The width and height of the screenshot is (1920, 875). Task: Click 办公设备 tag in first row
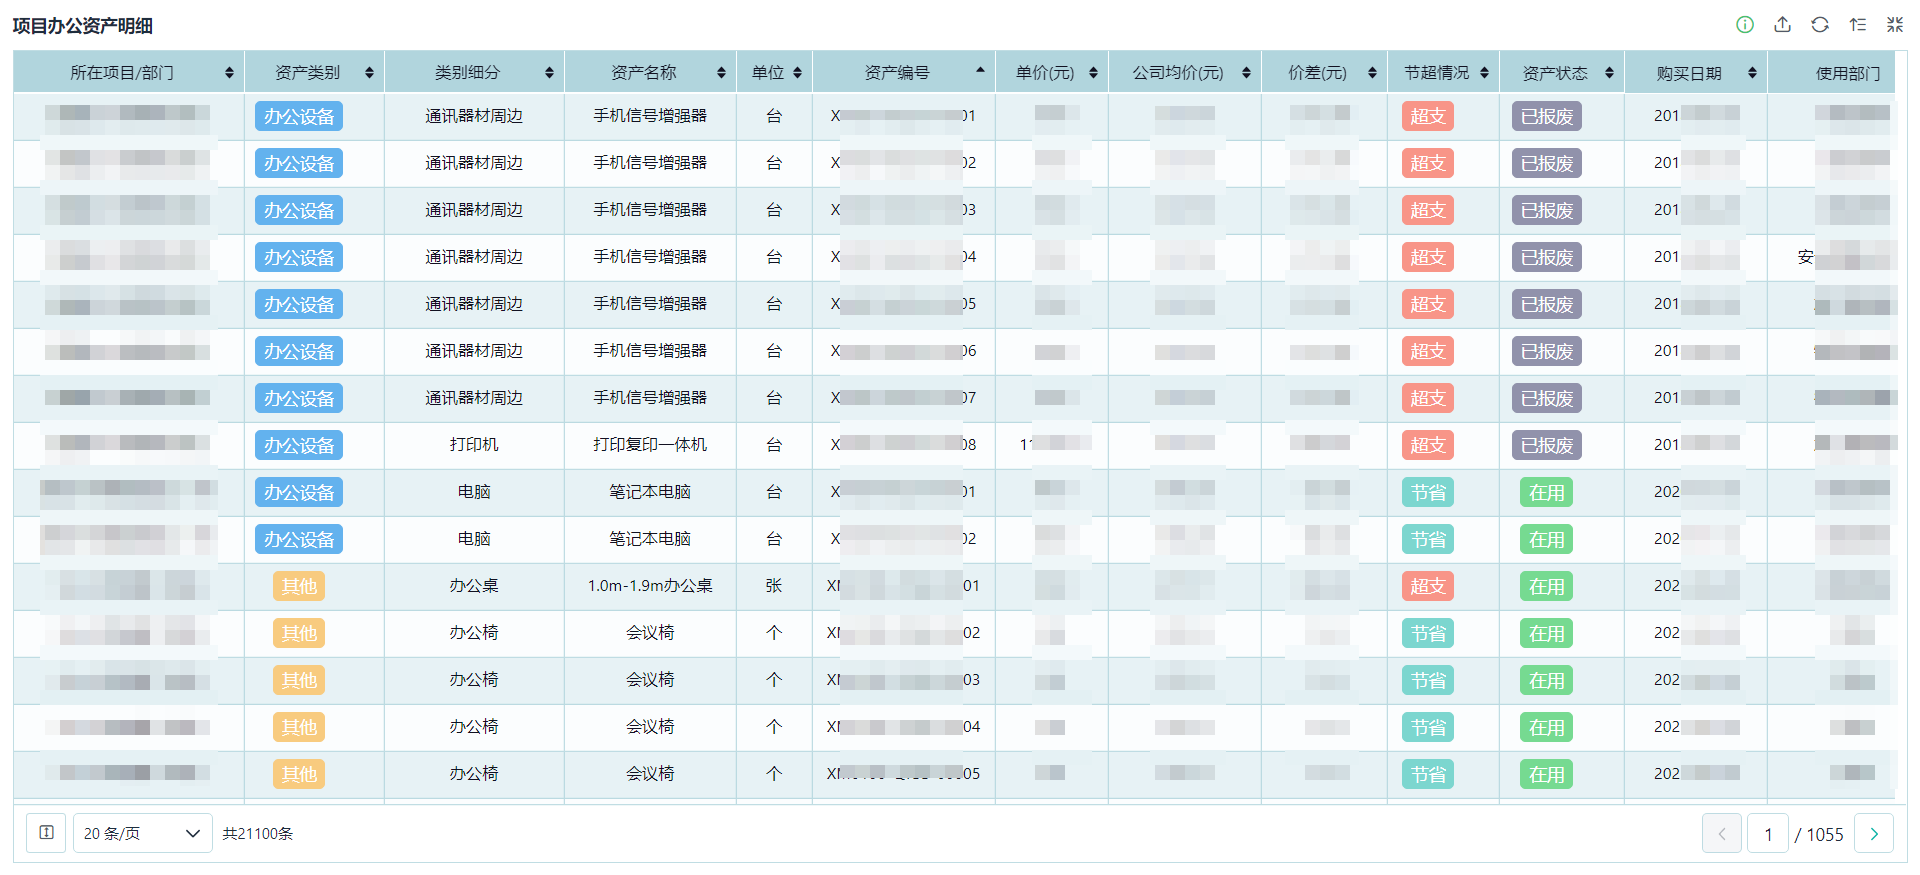pos(299,117)
